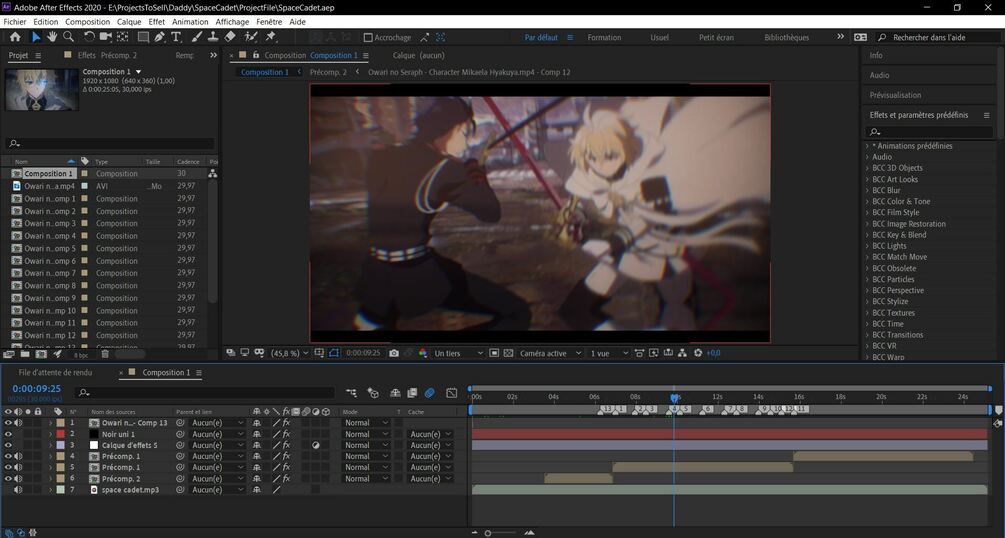
Task: Switch to the Précomp. 2 viewer tab
Action: pos(328,72)
